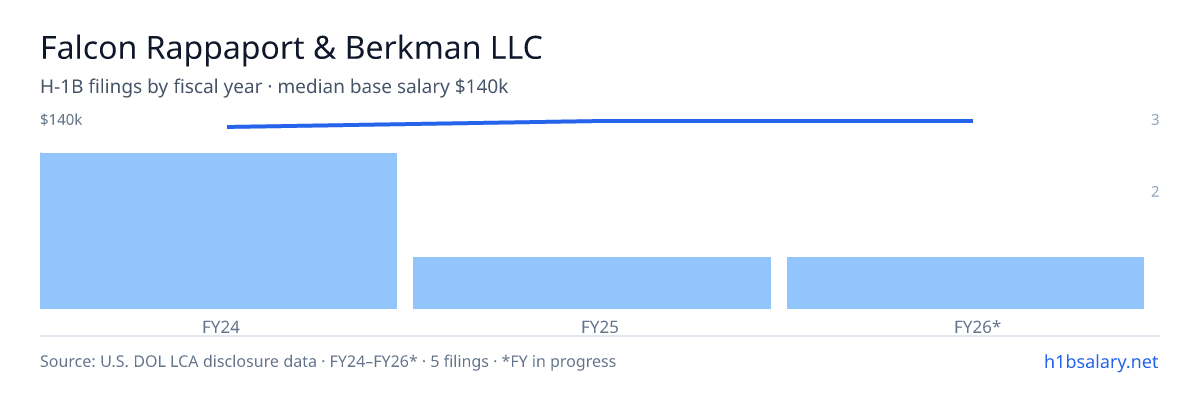Image resolution: width=1200 pixels, height=400 pixels.
Task: Click the FY25 filings bar
Action: coord(592,283)
